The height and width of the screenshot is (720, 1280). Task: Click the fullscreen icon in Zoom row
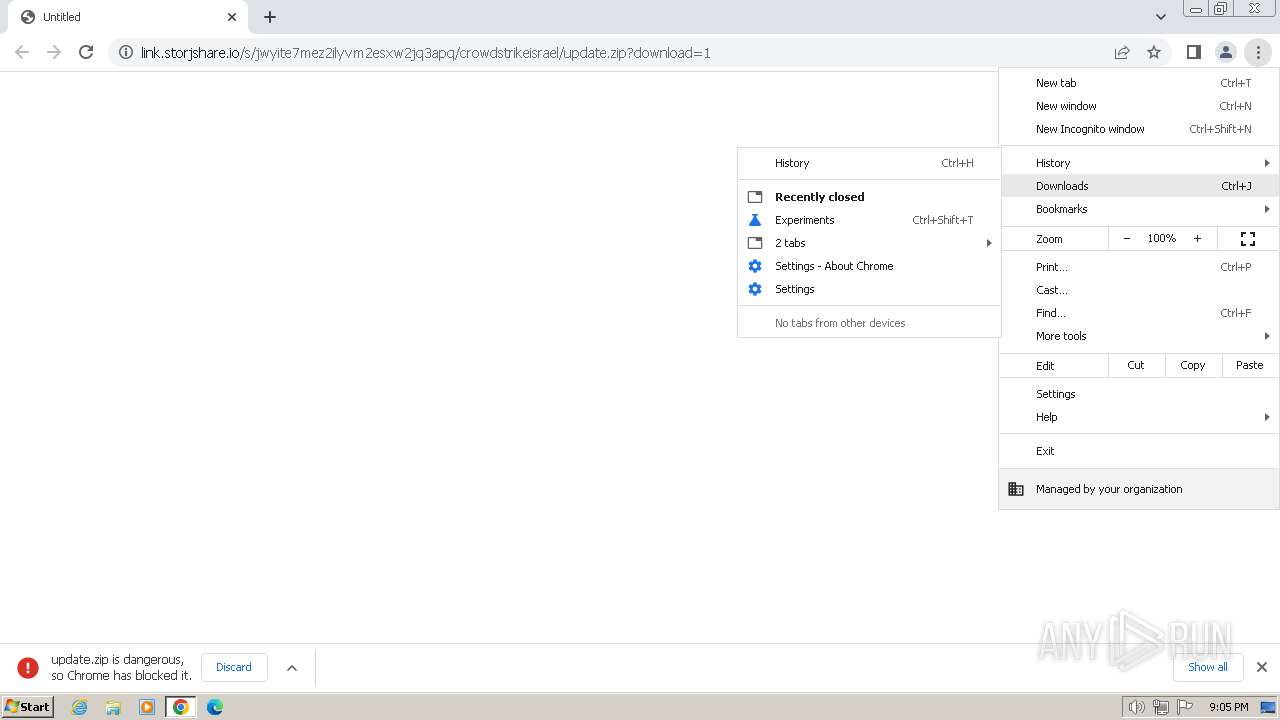pyautogui.click(x=1248, y=239)
